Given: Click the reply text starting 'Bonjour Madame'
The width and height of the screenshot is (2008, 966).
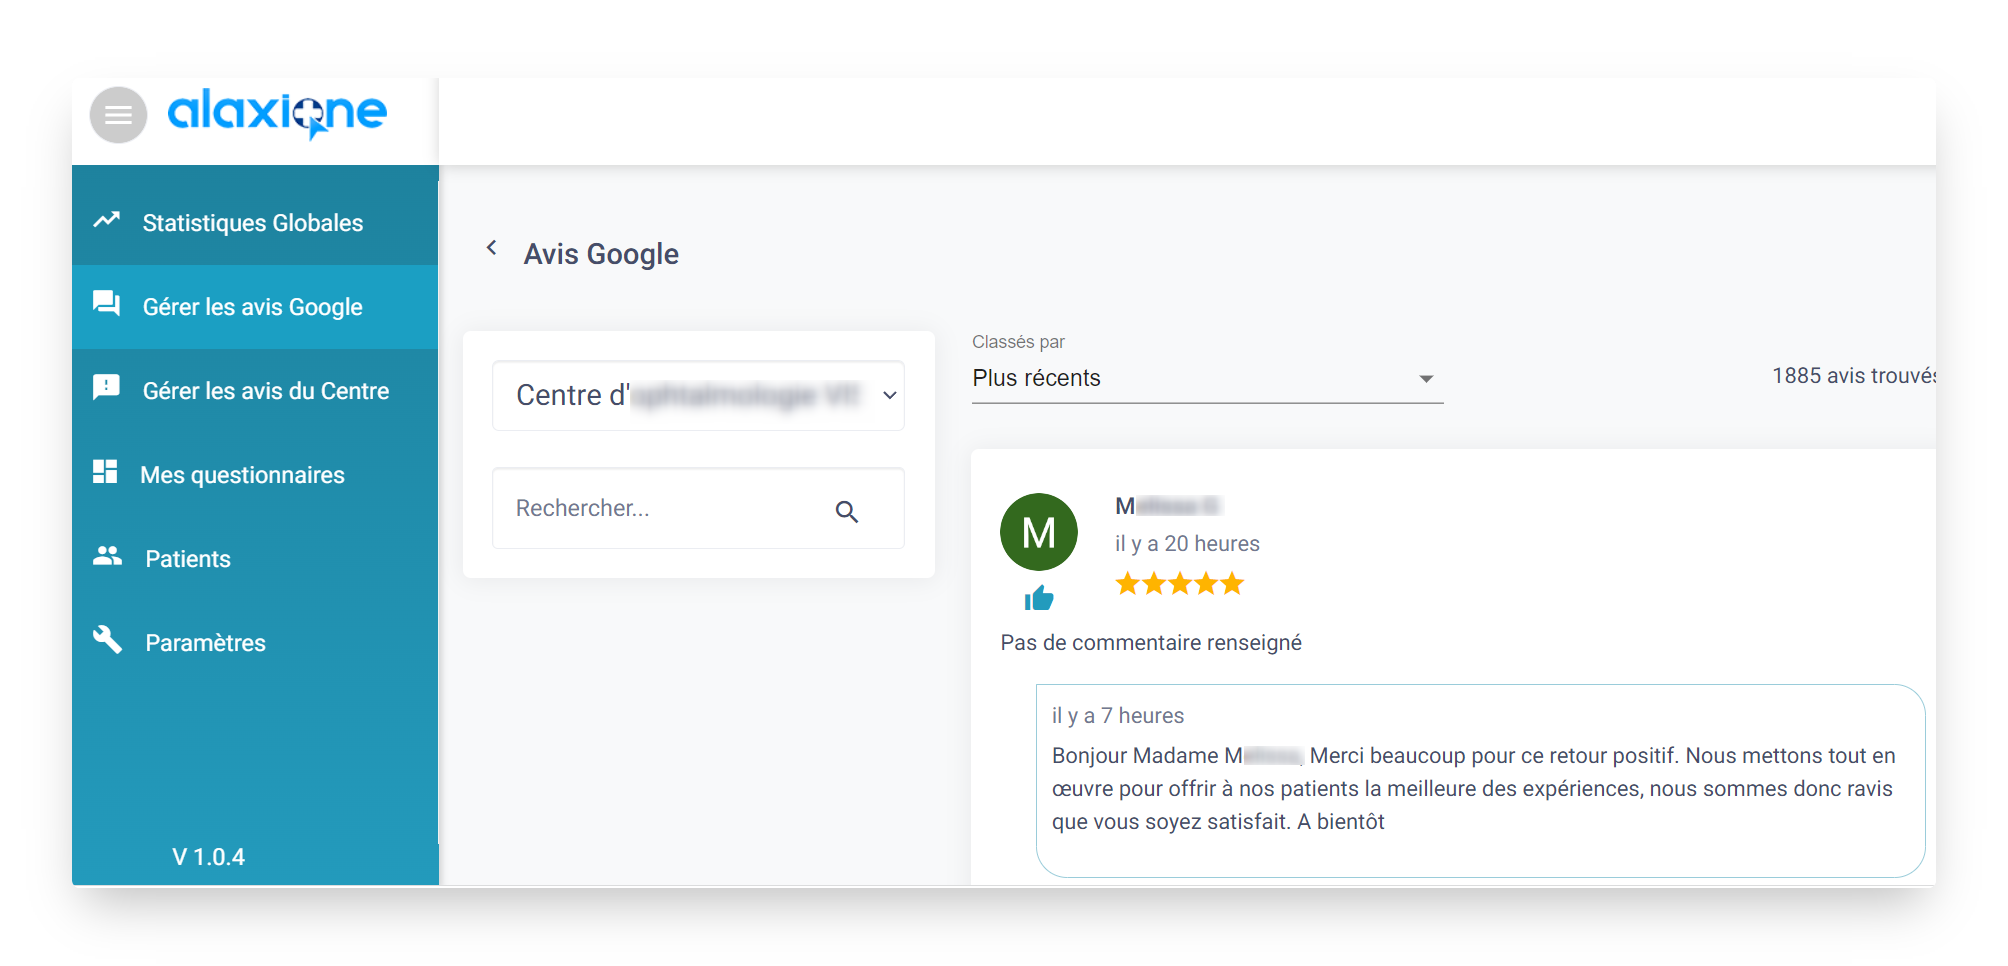Looking at the screenshot, I should [x=1474, y=789].
